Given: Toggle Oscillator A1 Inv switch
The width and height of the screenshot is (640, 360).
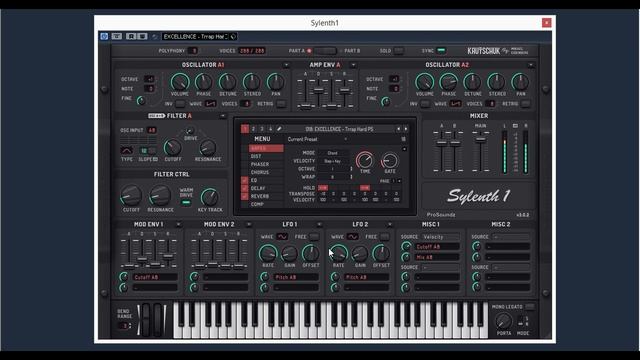Looking at the screenshot, I should tap(180, 104).
